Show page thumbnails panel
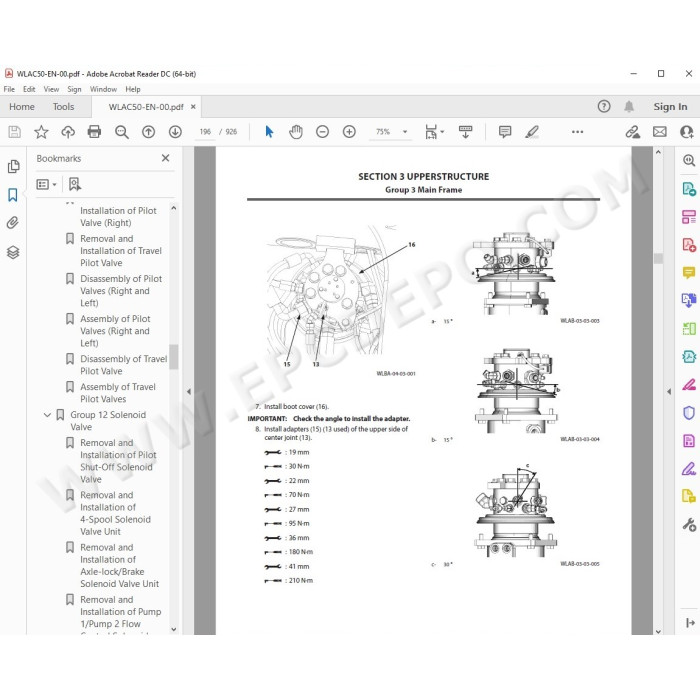This screenshot has height=700, width=700. 13,166
